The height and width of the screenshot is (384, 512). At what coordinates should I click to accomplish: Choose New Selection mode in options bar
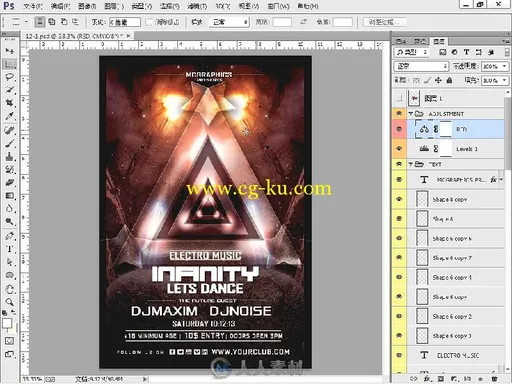click(40, 22)
